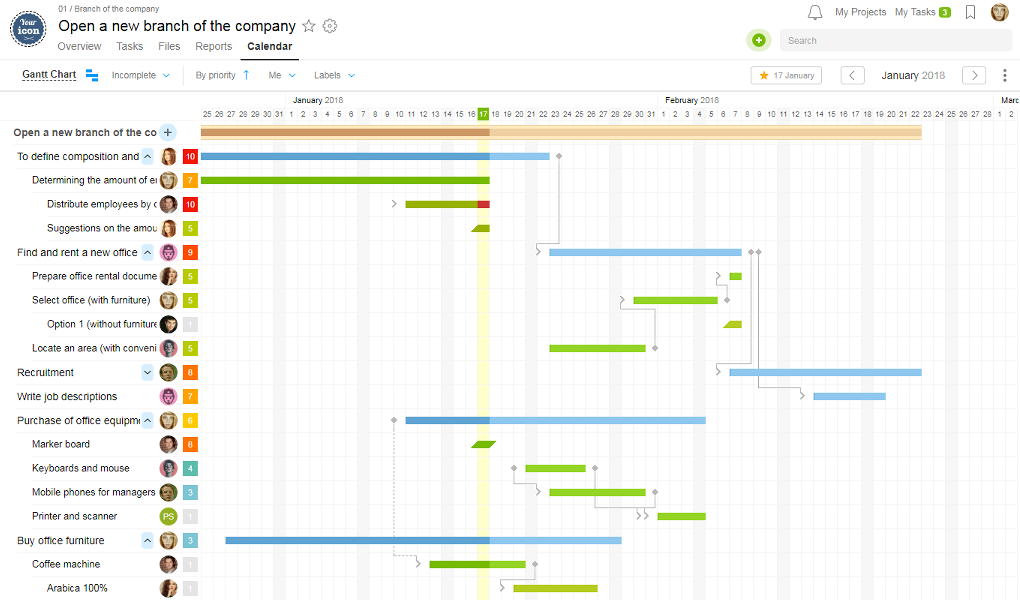The height and width of the screenshot is (600, 1020).
Task: Open the Me assignee dropdown
Action: click(282, 75)
